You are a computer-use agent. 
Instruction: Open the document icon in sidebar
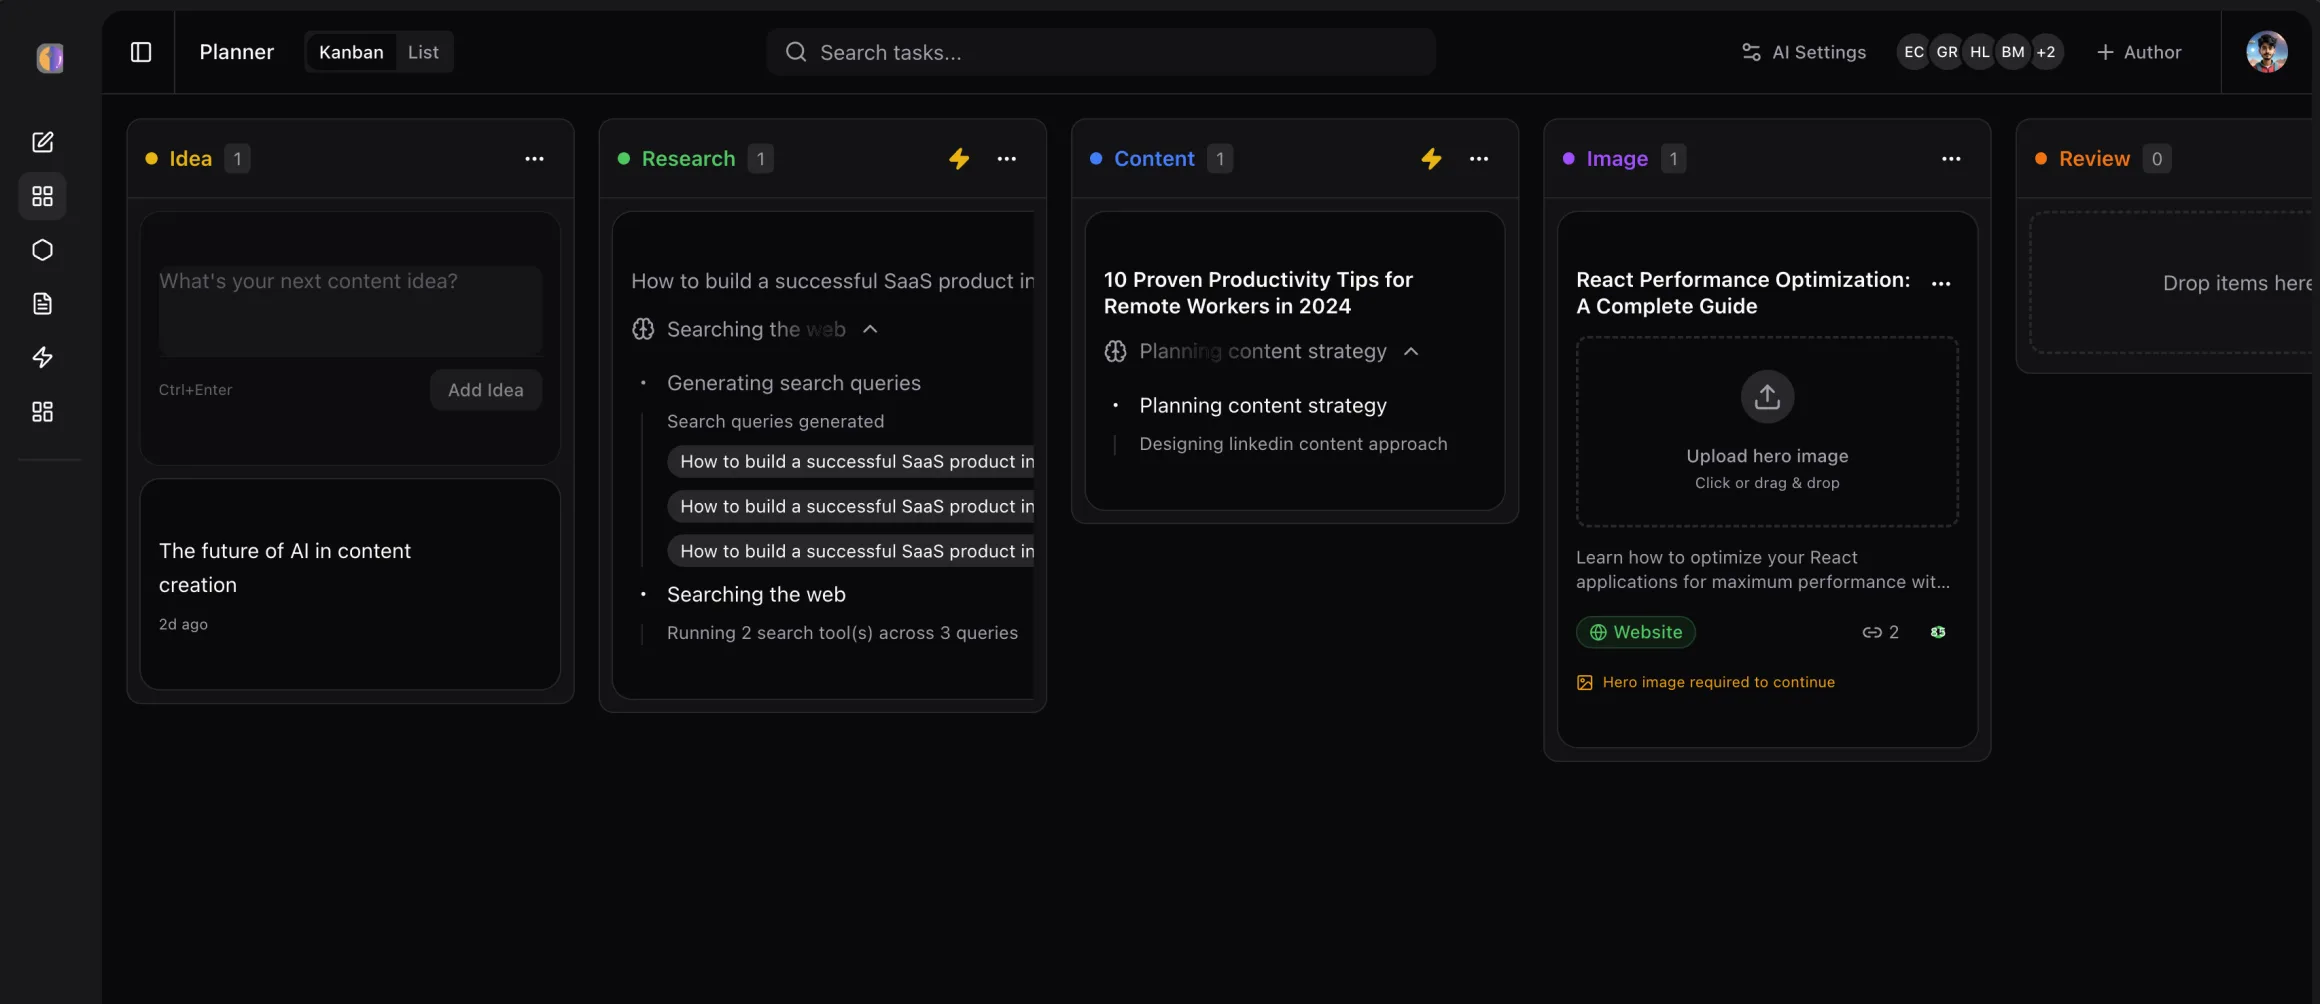(42, 304)
